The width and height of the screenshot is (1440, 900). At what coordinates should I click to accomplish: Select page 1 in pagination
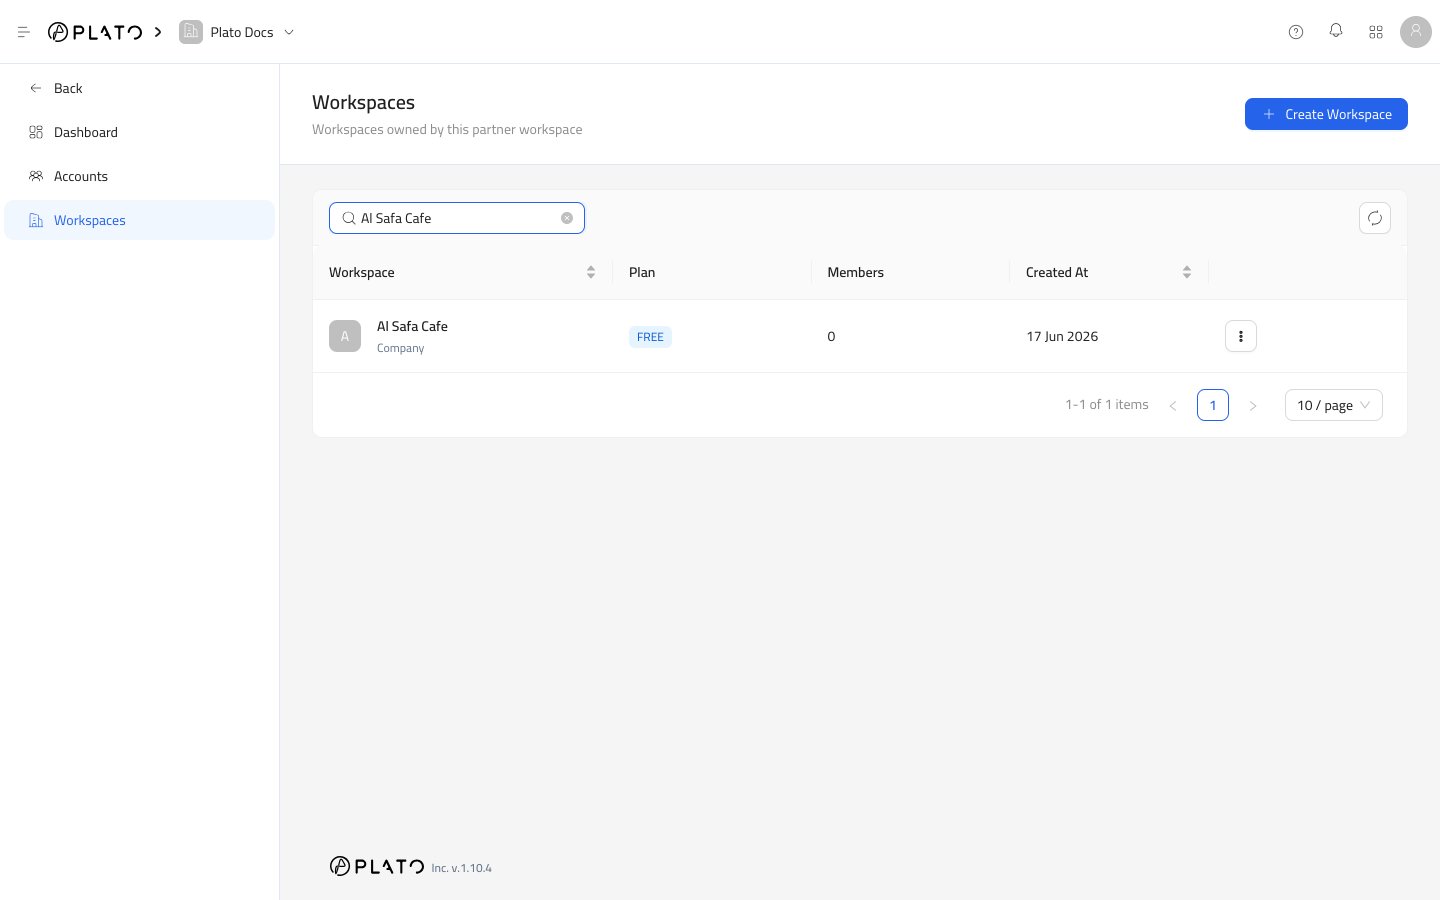coord(1213,405)
